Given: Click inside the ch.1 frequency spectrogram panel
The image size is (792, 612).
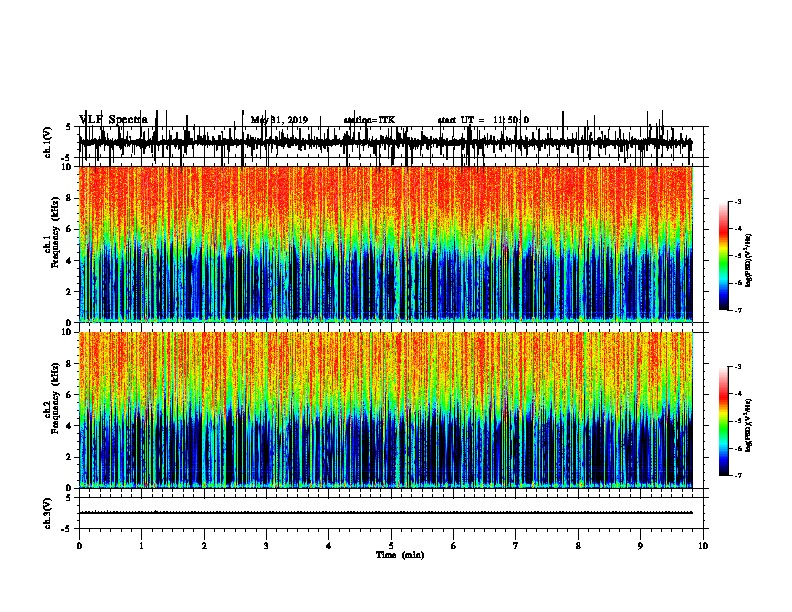Looking at the screenshot, I should click(385, 244).
